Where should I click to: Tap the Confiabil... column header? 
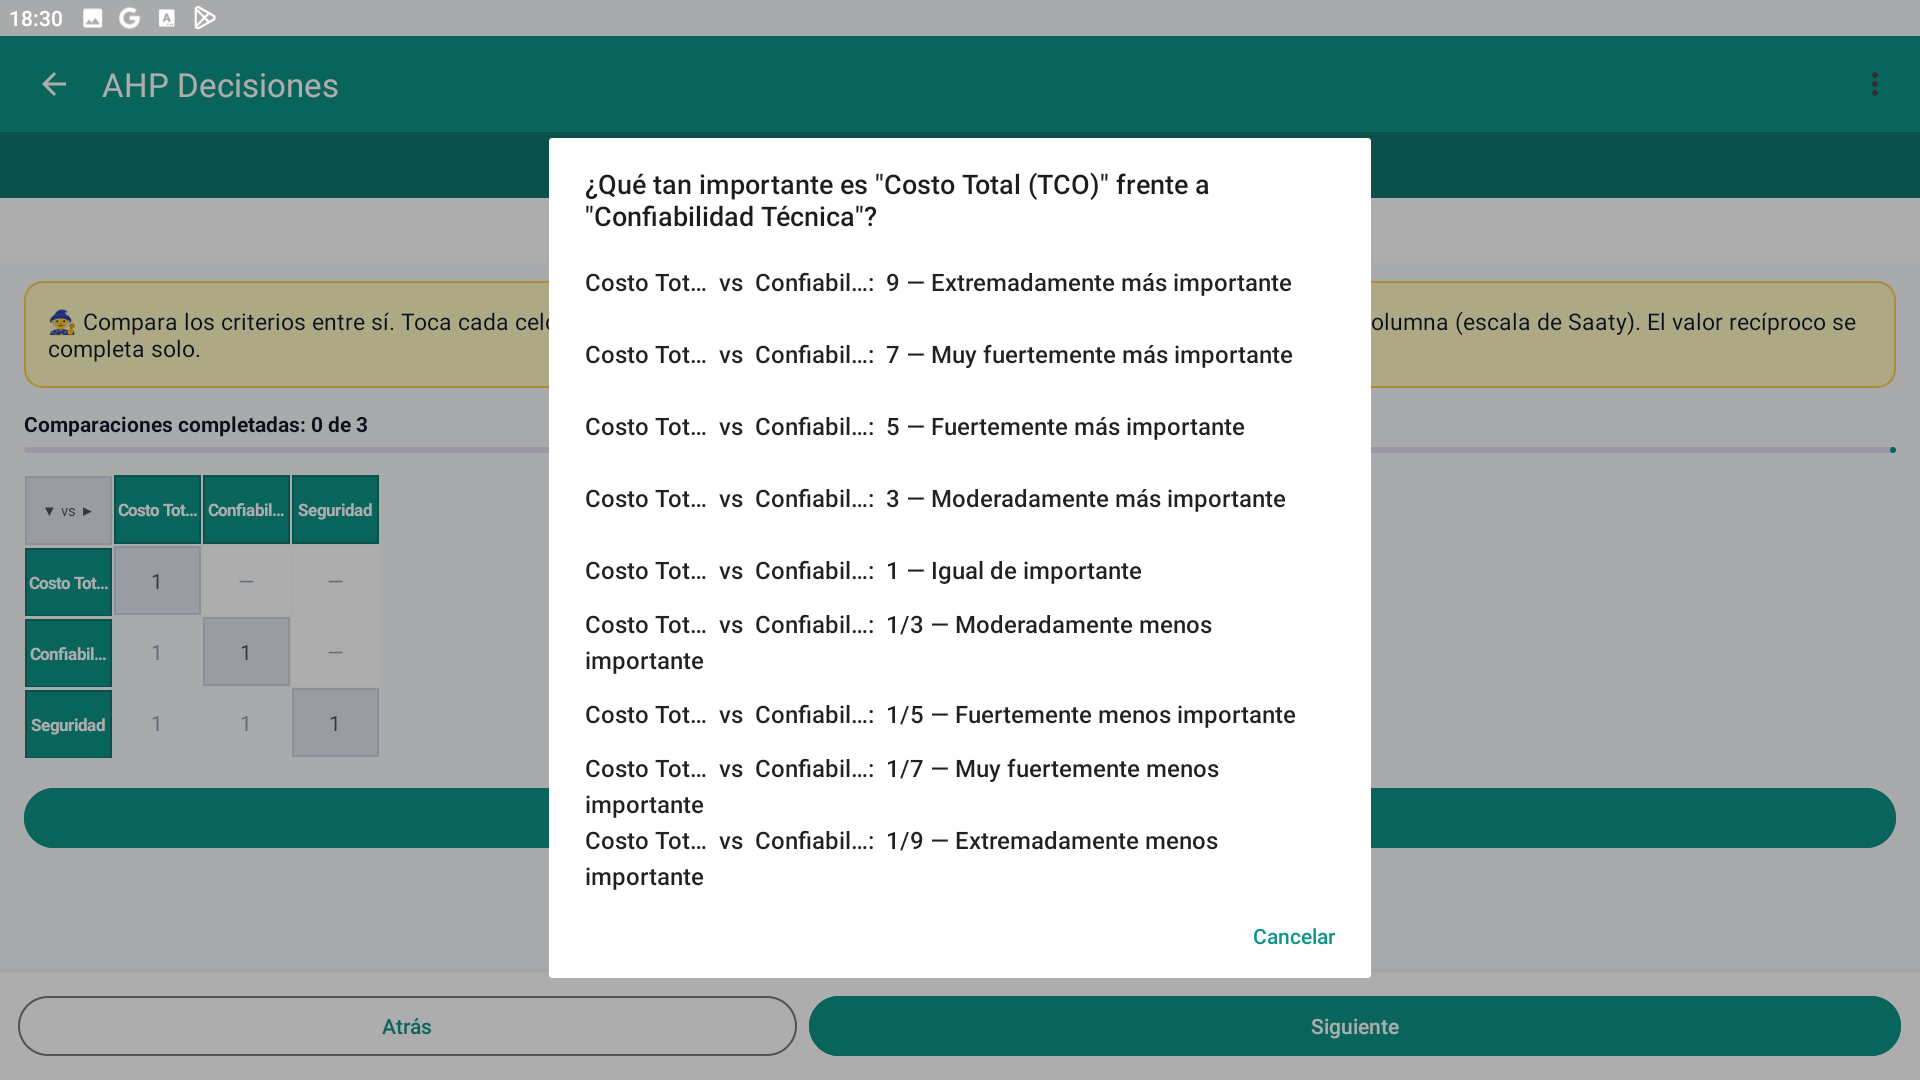point(246,510)
